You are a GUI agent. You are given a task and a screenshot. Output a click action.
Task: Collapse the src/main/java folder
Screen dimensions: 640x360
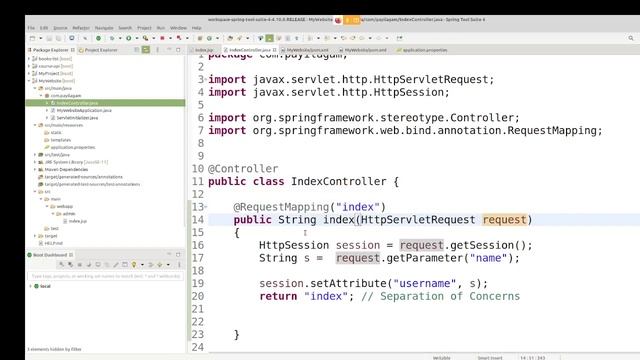pos(35,88)
